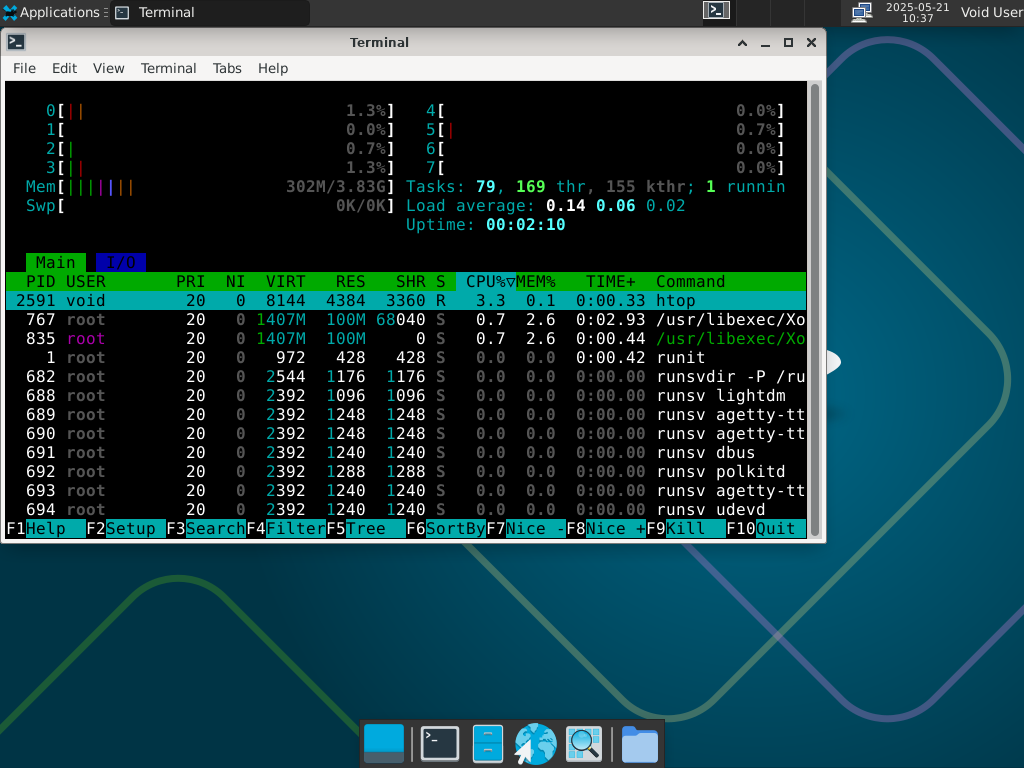The width and height of the screenshot is (1024, 768).
Task: Sort by USER column header
Action: click(86, 281)
